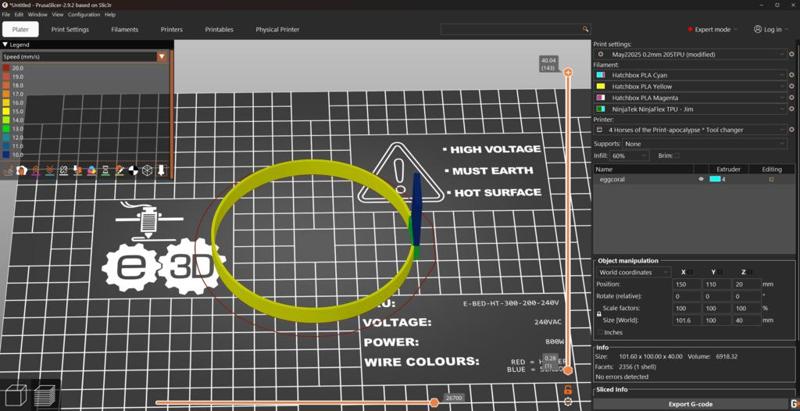Switch to the Filaments tab

(x=124, y=30)
